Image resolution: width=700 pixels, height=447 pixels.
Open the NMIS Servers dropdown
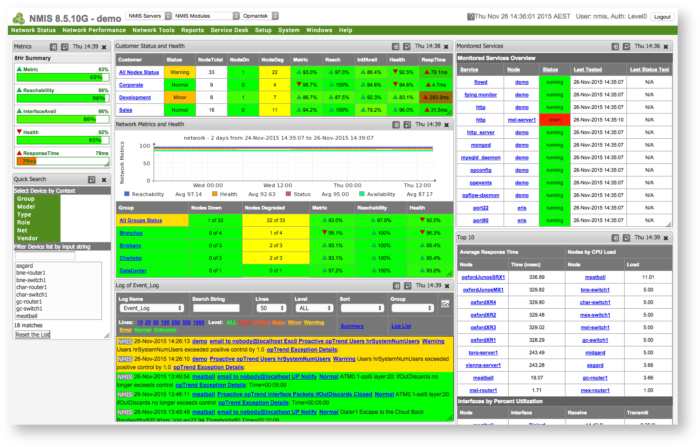coord(149,16)
